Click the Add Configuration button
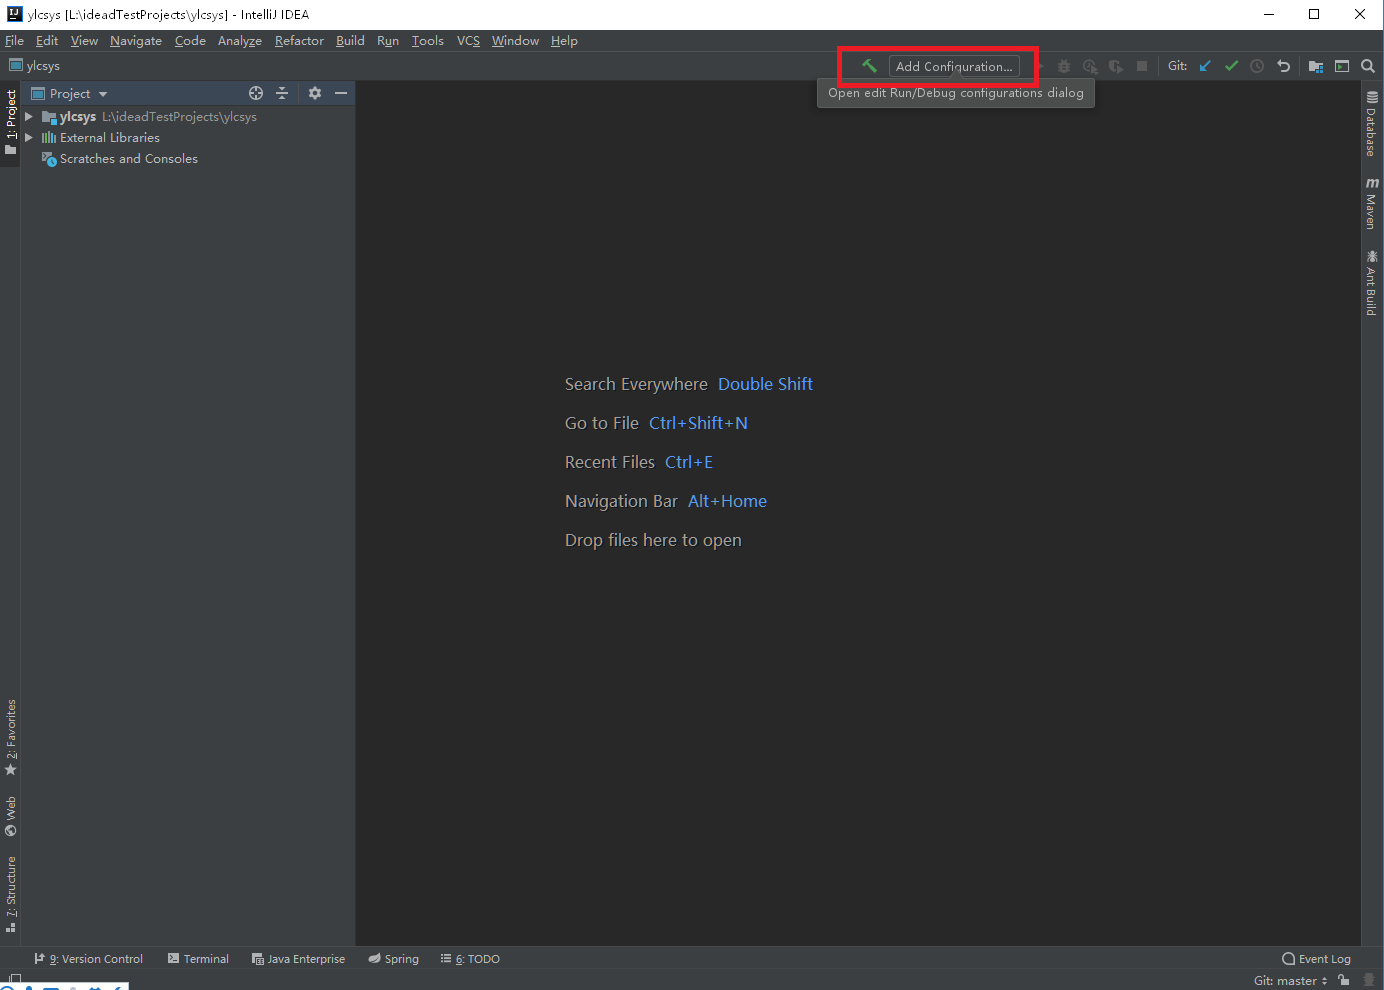1384x990 pixels. coord(954,66)
